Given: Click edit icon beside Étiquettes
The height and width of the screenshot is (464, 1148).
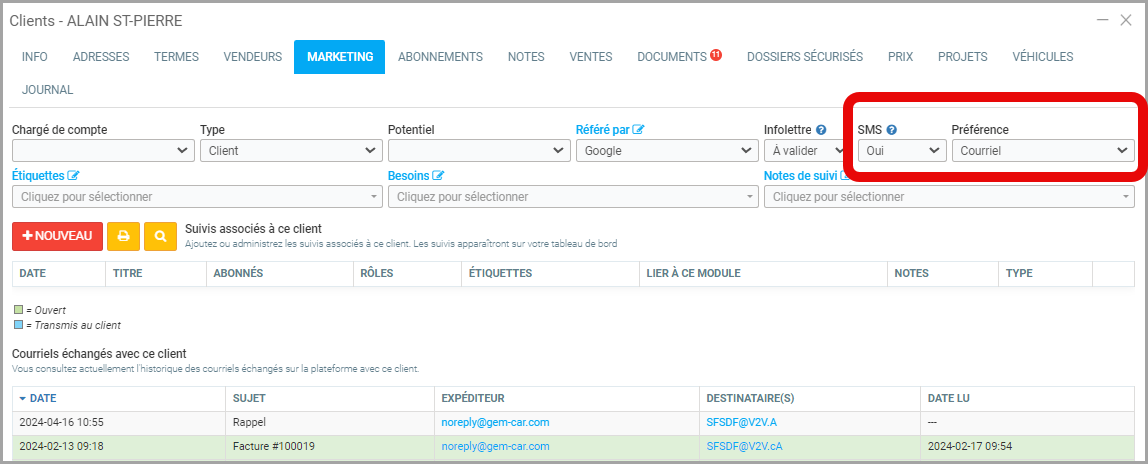Looking at the screenshot, I should coord(73,176).
